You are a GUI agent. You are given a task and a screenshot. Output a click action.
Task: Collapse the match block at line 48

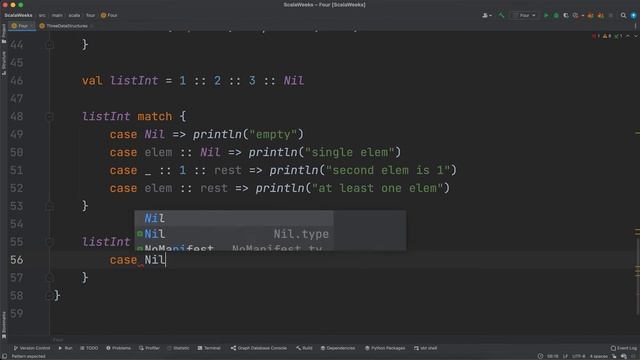coord(49,117)
